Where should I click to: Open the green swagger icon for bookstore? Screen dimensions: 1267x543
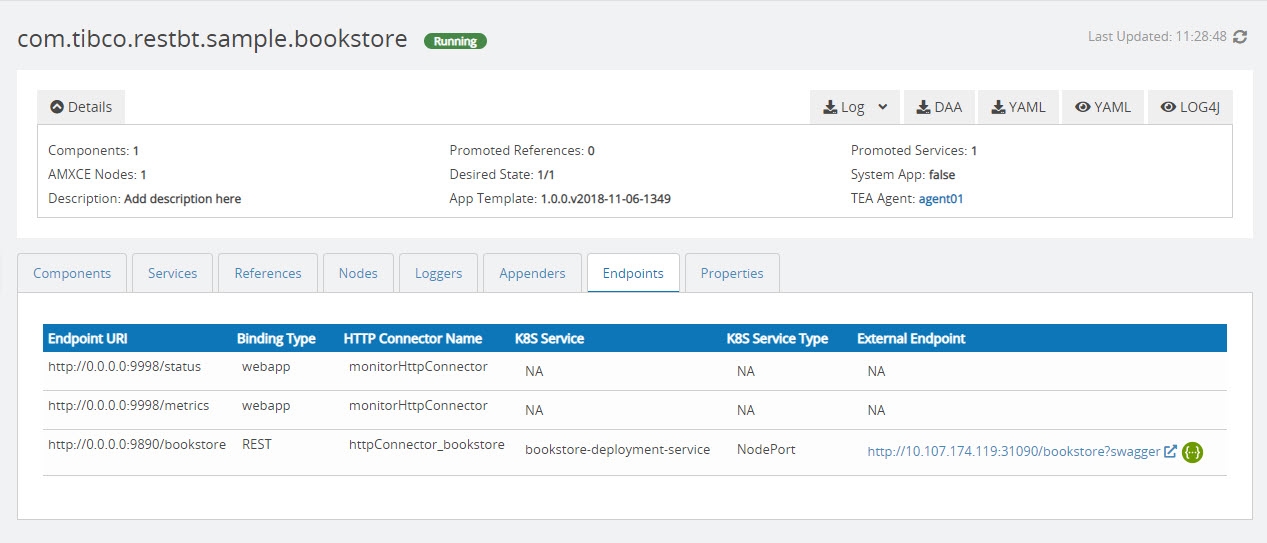click(1192, 452)
